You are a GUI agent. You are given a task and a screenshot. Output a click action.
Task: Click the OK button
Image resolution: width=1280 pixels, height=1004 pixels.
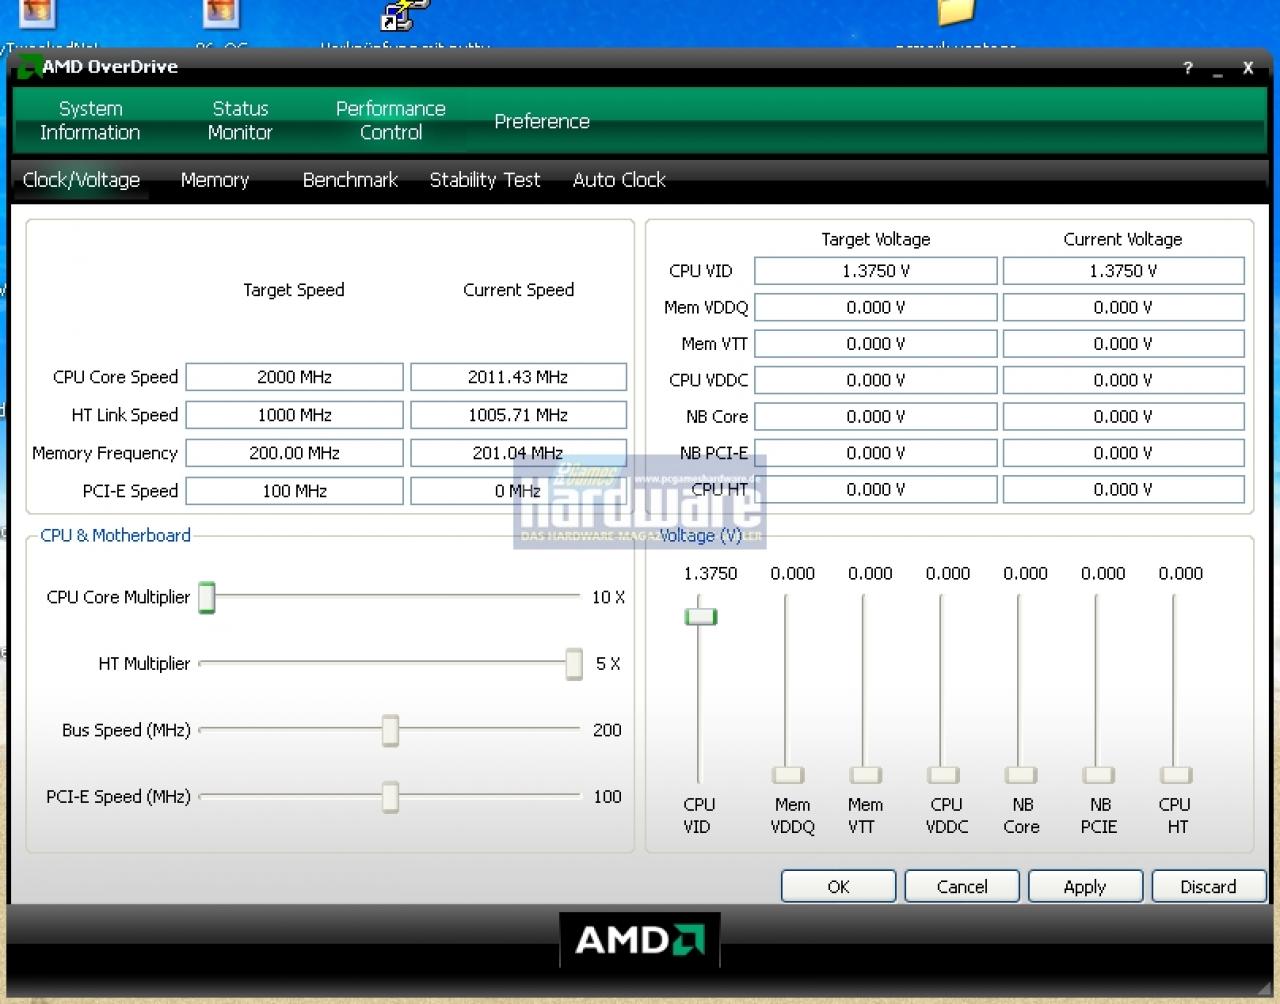(838, 886)
